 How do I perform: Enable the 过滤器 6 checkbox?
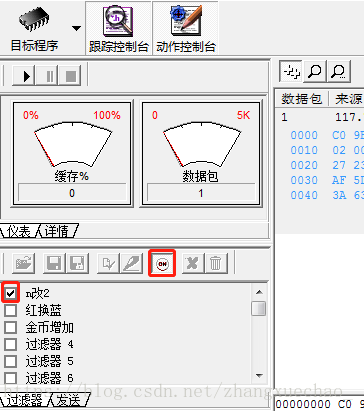(11, 378)
